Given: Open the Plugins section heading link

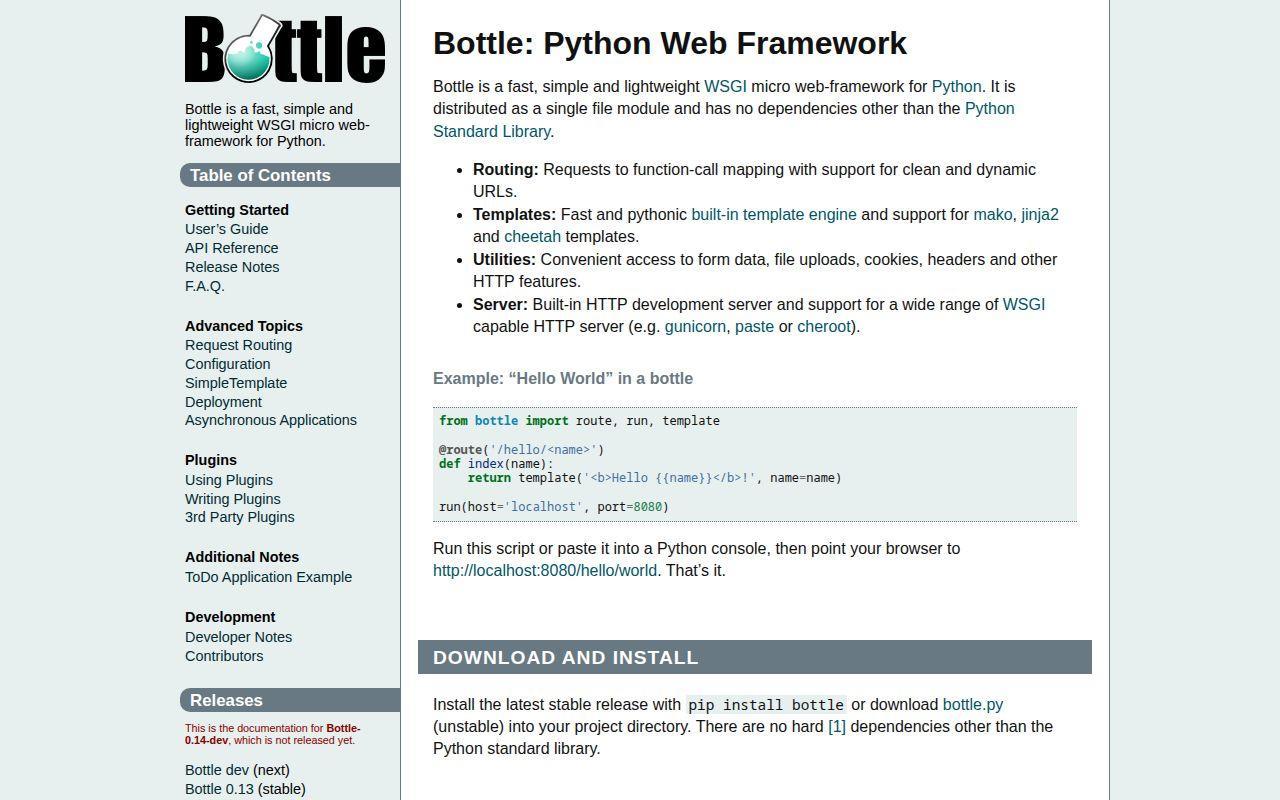Looking at the screenshot, I should coord(211,460).
